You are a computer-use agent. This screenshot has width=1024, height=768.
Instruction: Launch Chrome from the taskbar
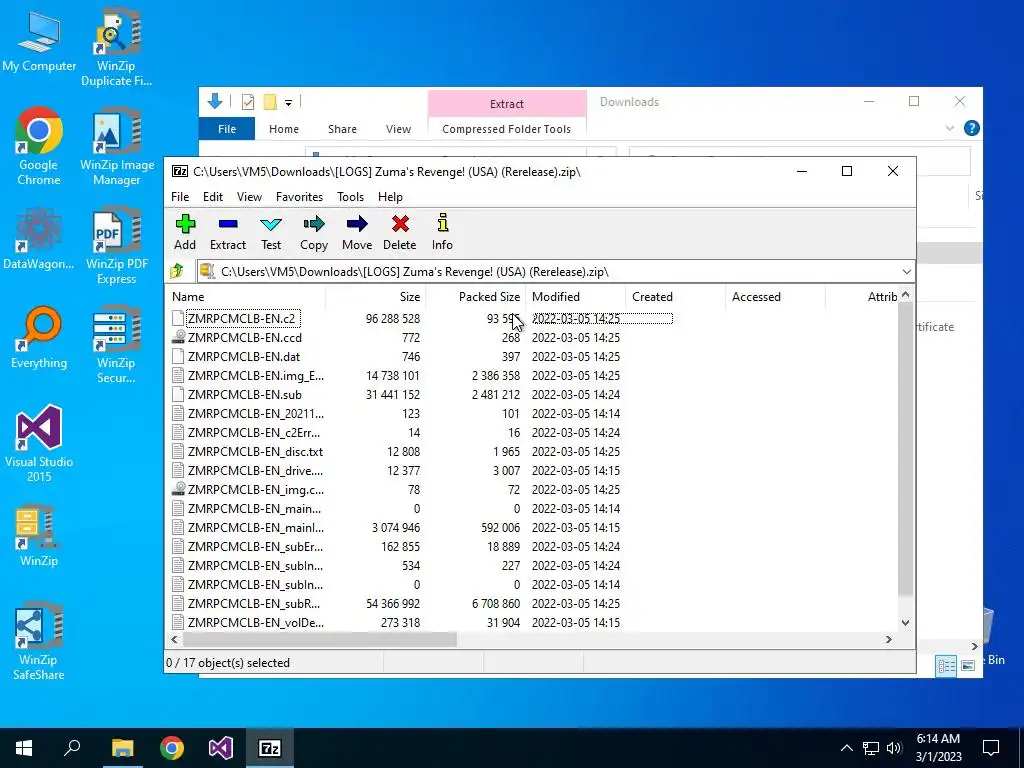coord(172,748)
